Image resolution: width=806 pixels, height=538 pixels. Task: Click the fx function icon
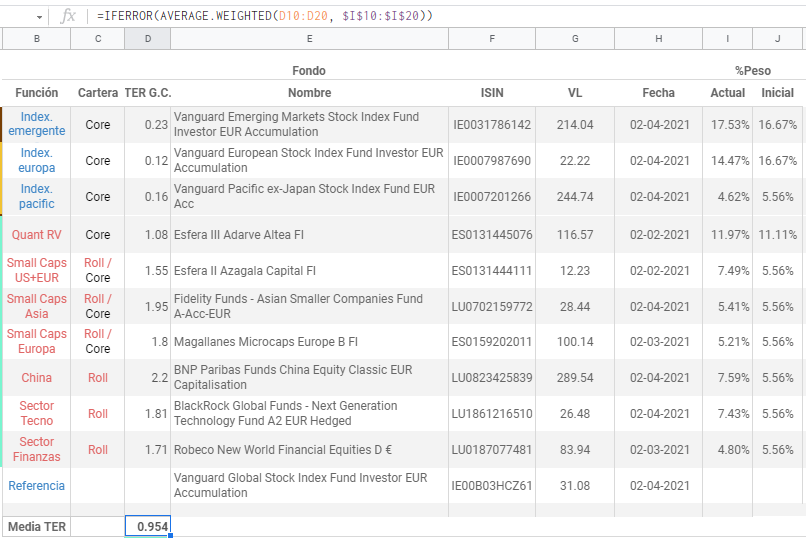point(68,16)
